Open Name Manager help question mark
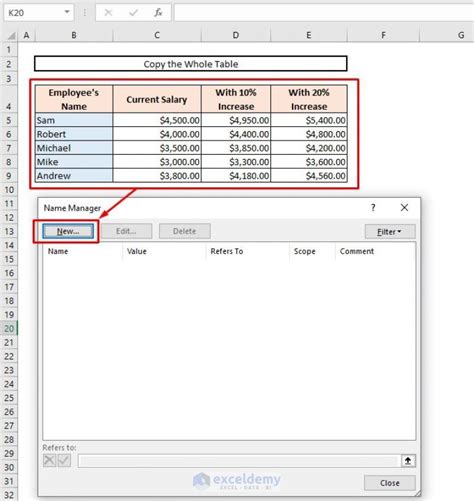This screenshot has height=501, width=474. click(373, 208)
